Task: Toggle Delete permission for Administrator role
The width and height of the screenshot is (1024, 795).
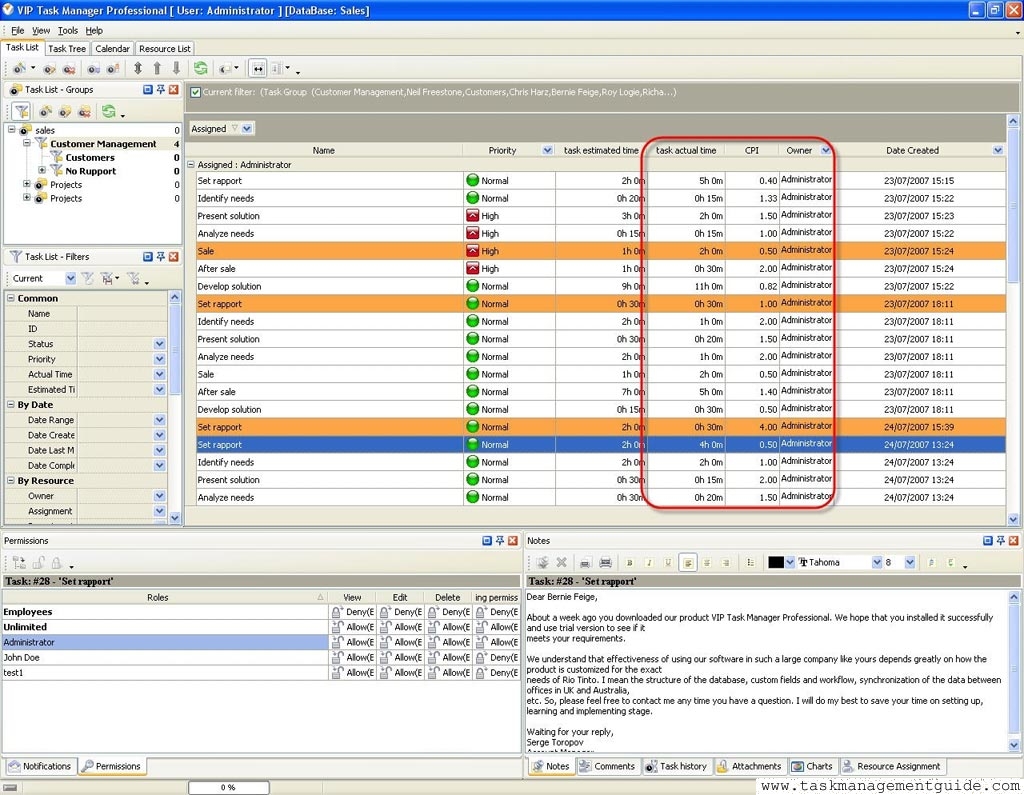Action: (449, 642)
